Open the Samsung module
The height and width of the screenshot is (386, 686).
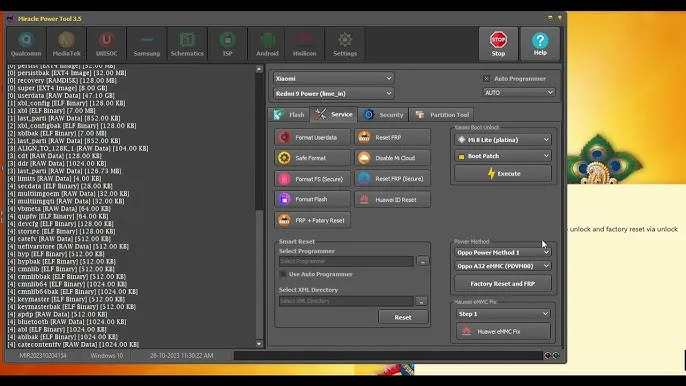[147, 44]
